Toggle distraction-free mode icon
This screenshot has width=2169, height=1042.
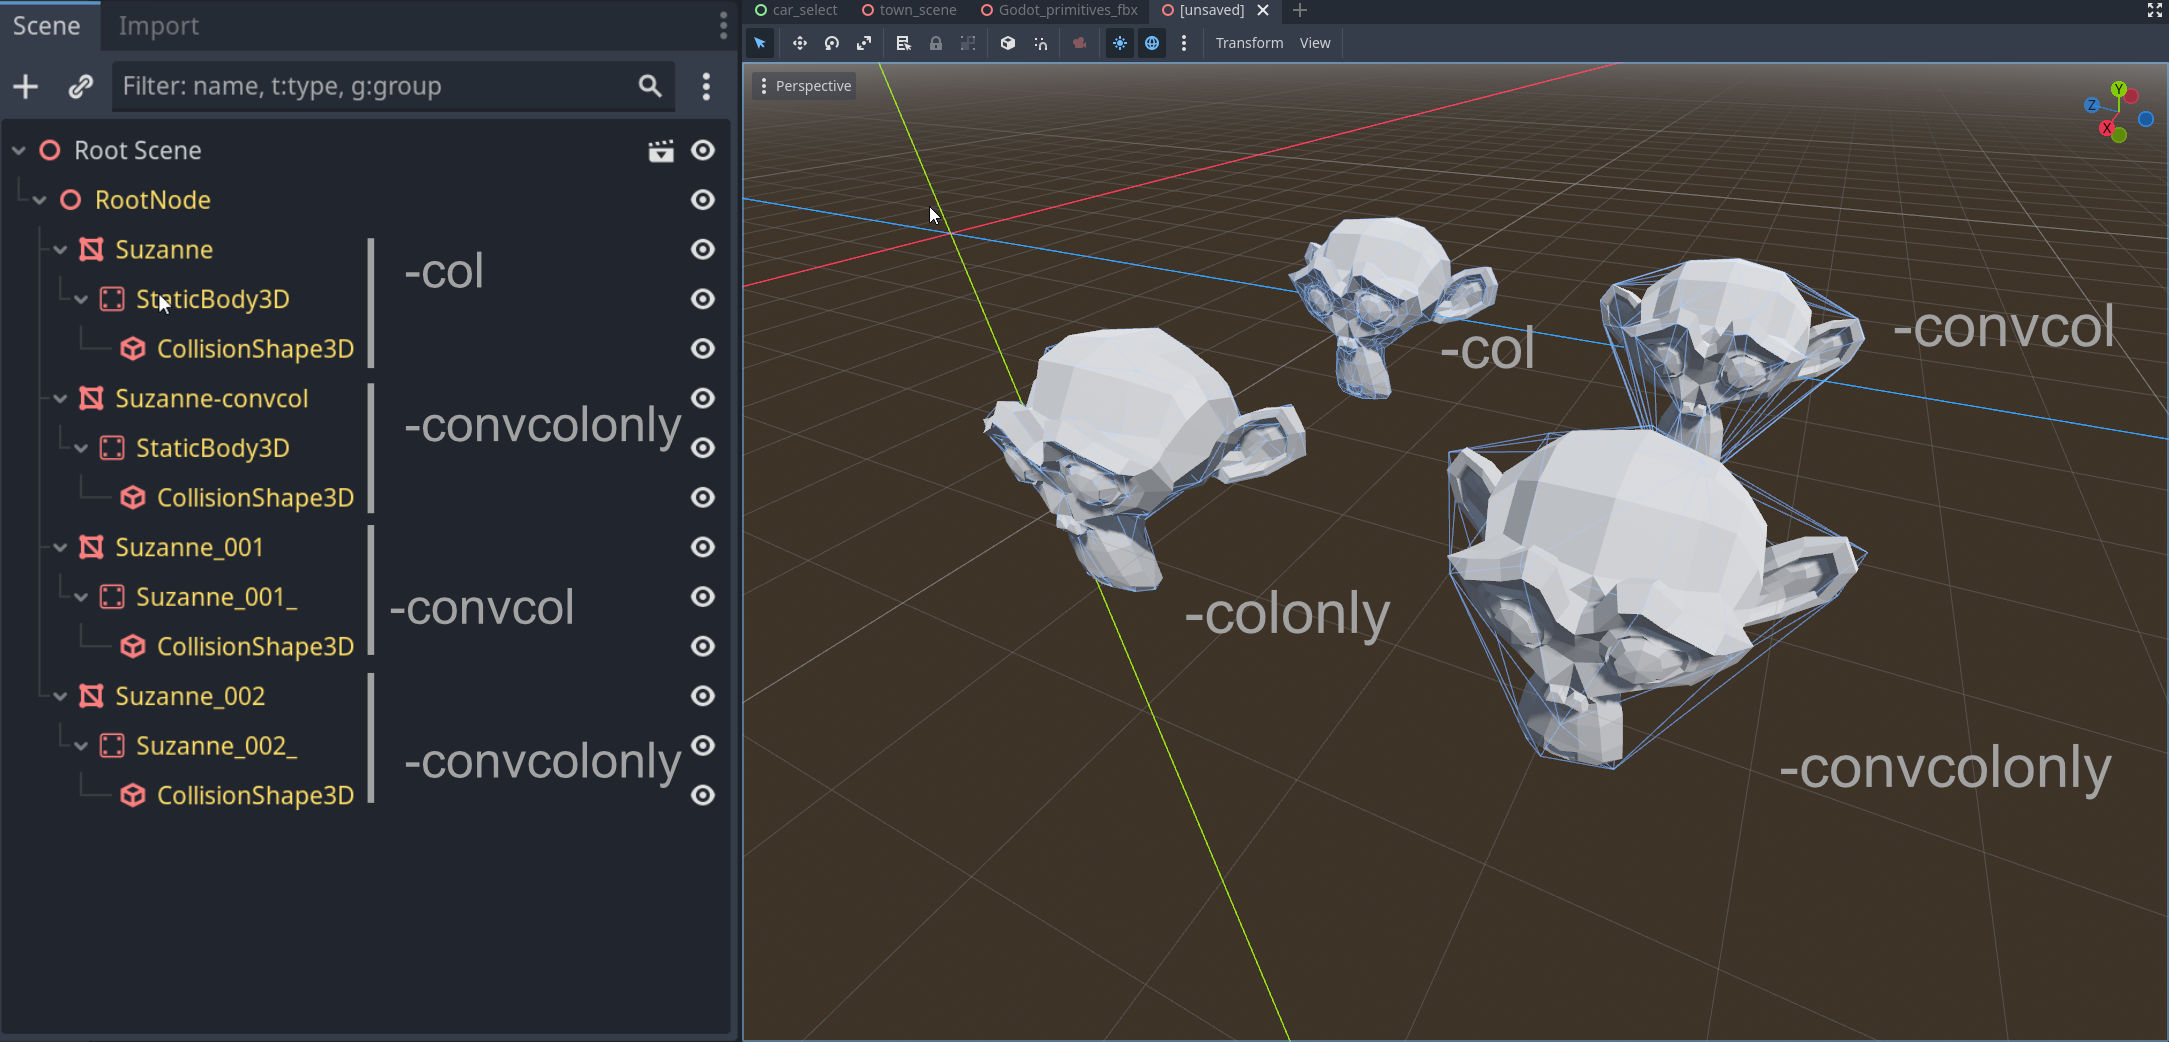tap(2154, 10)
